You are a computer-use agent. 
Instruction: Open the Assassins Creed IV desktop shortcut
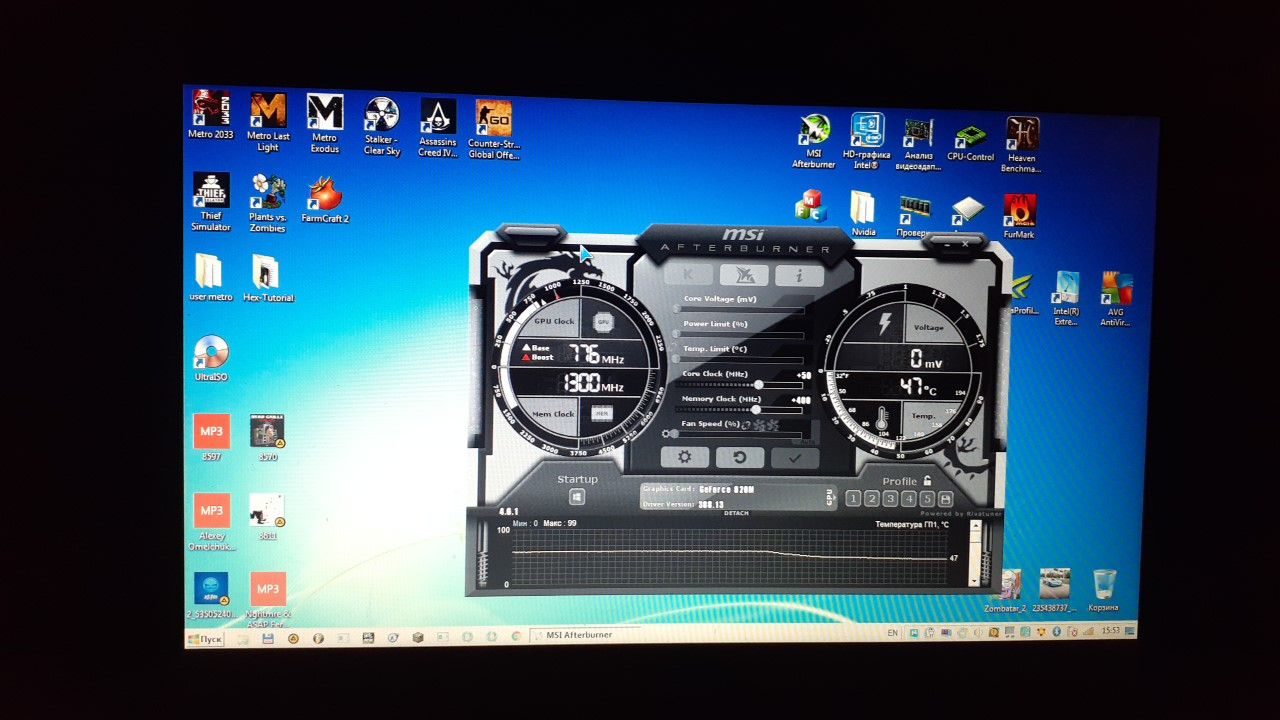438,128
